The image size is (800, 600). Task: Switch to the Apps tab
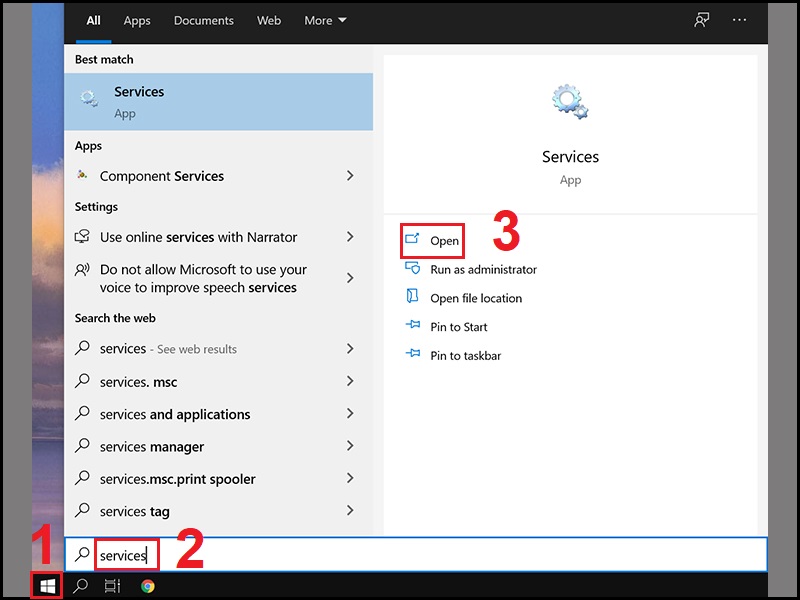137,20
